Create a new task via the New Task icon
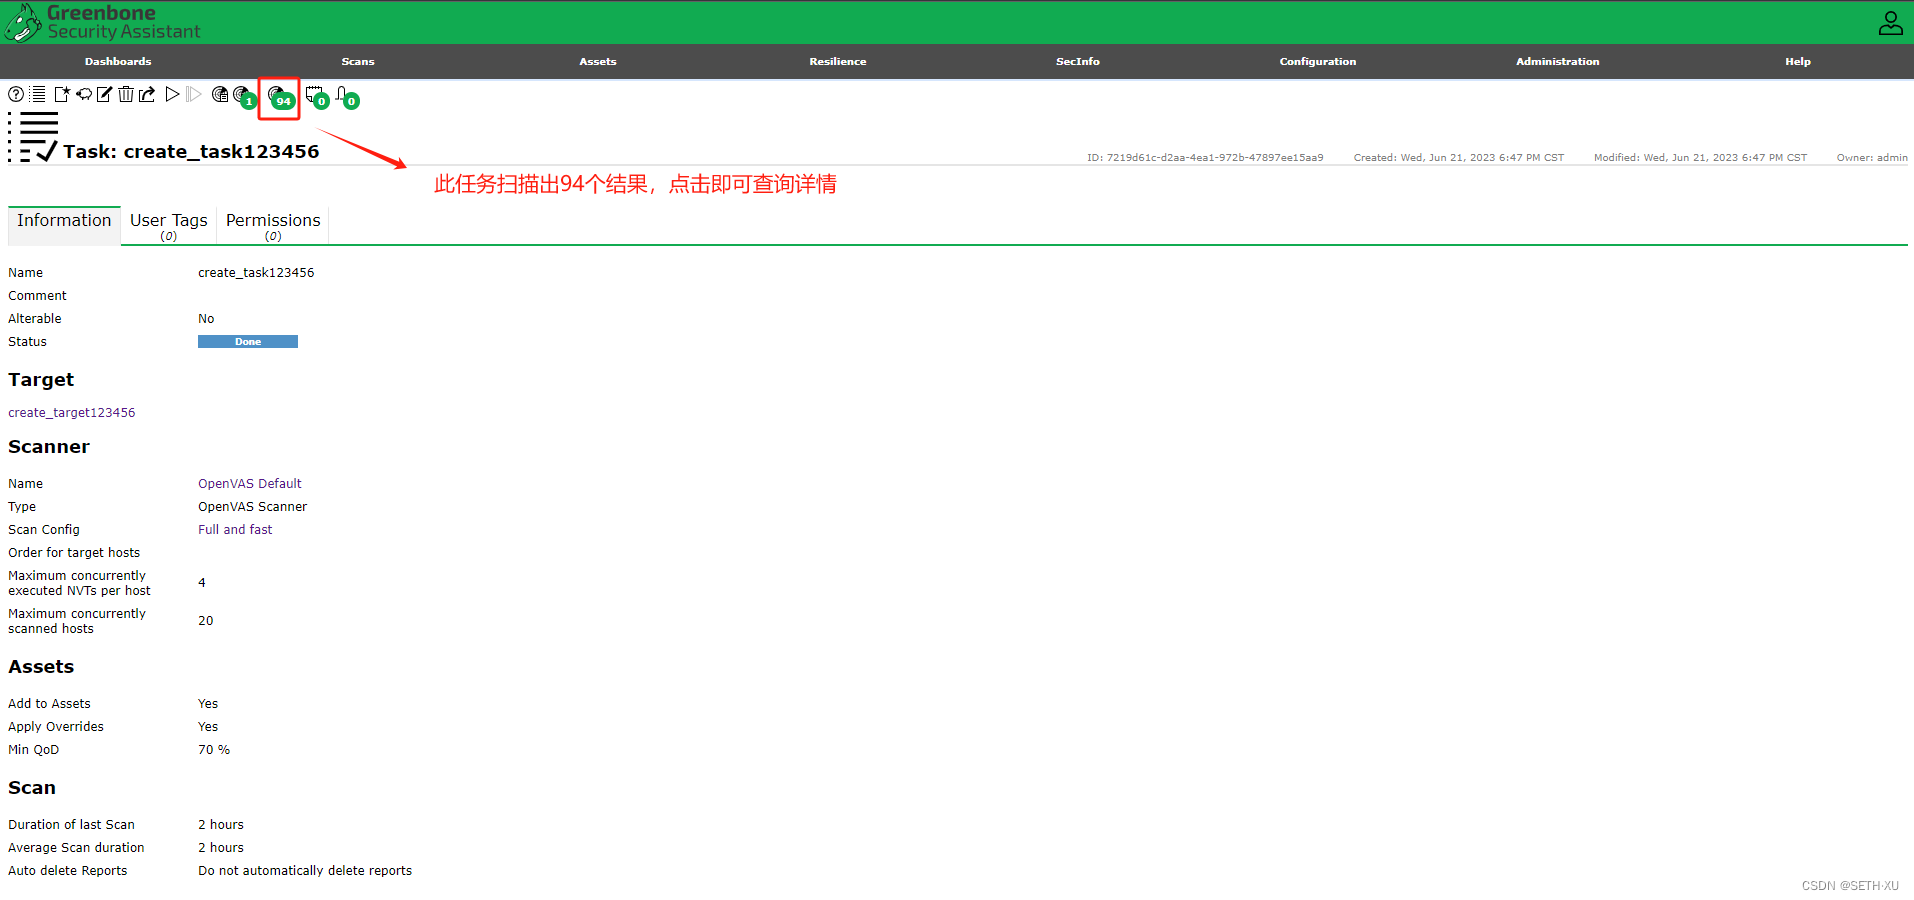 coord(62,94)
